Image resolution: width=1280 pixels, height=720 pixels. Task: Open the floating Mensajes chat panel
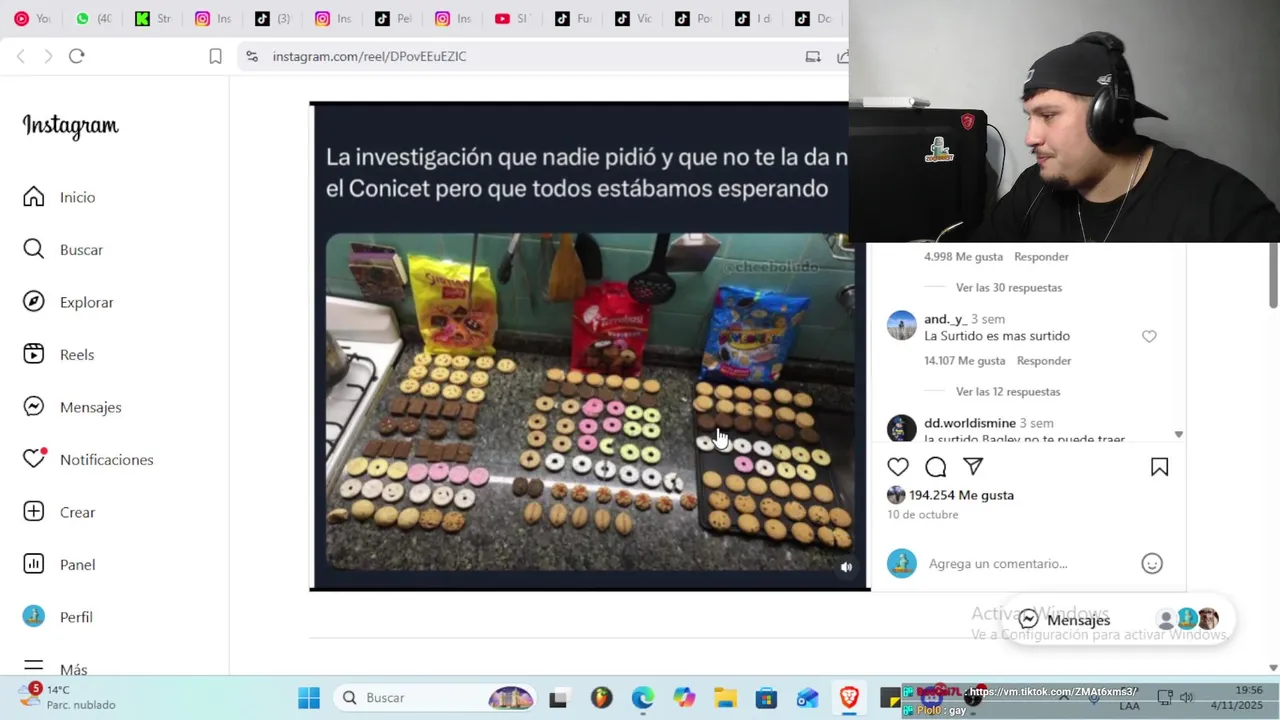tap(1118, 620)
